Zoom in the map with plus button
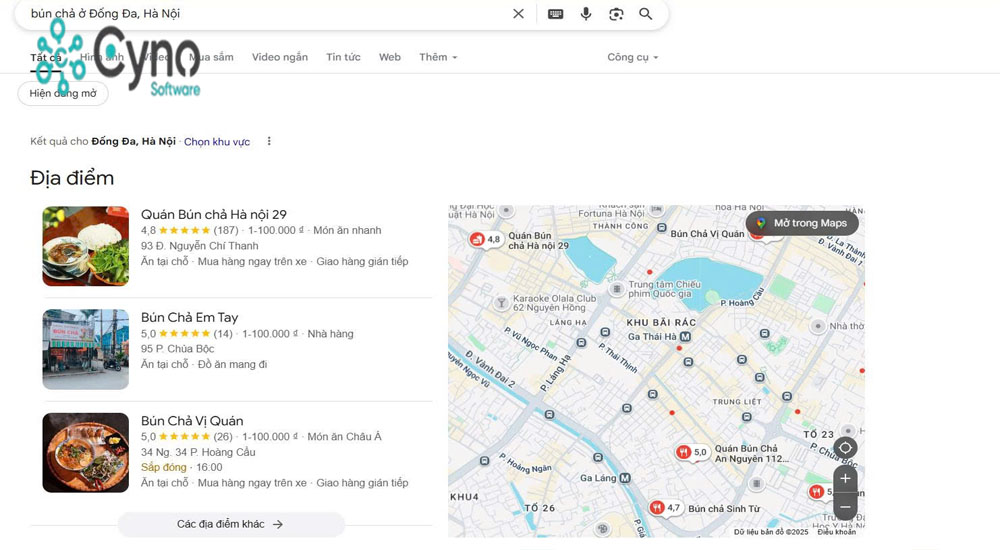1000x550 pixels. [x=845, y=479]
